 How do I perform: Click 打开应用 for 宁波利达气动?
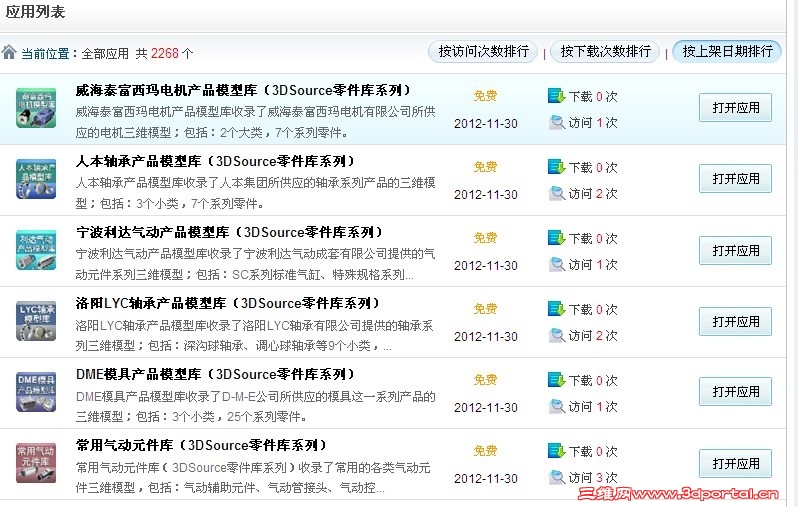pyautogui.click(x=735, y=250)
